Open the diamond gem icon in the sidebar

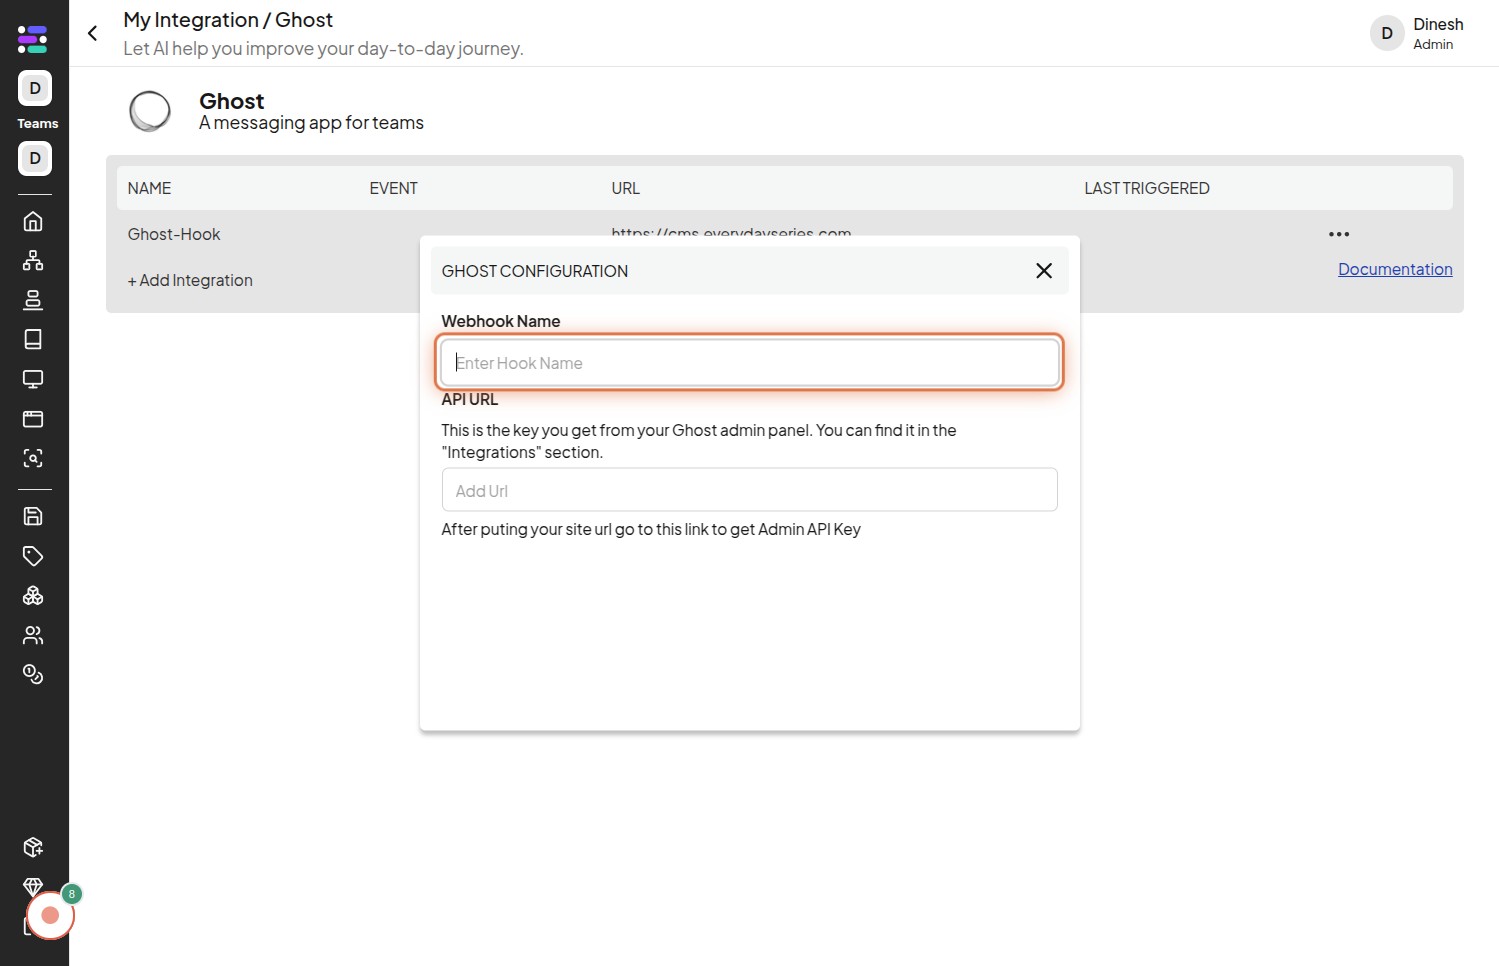33,886
